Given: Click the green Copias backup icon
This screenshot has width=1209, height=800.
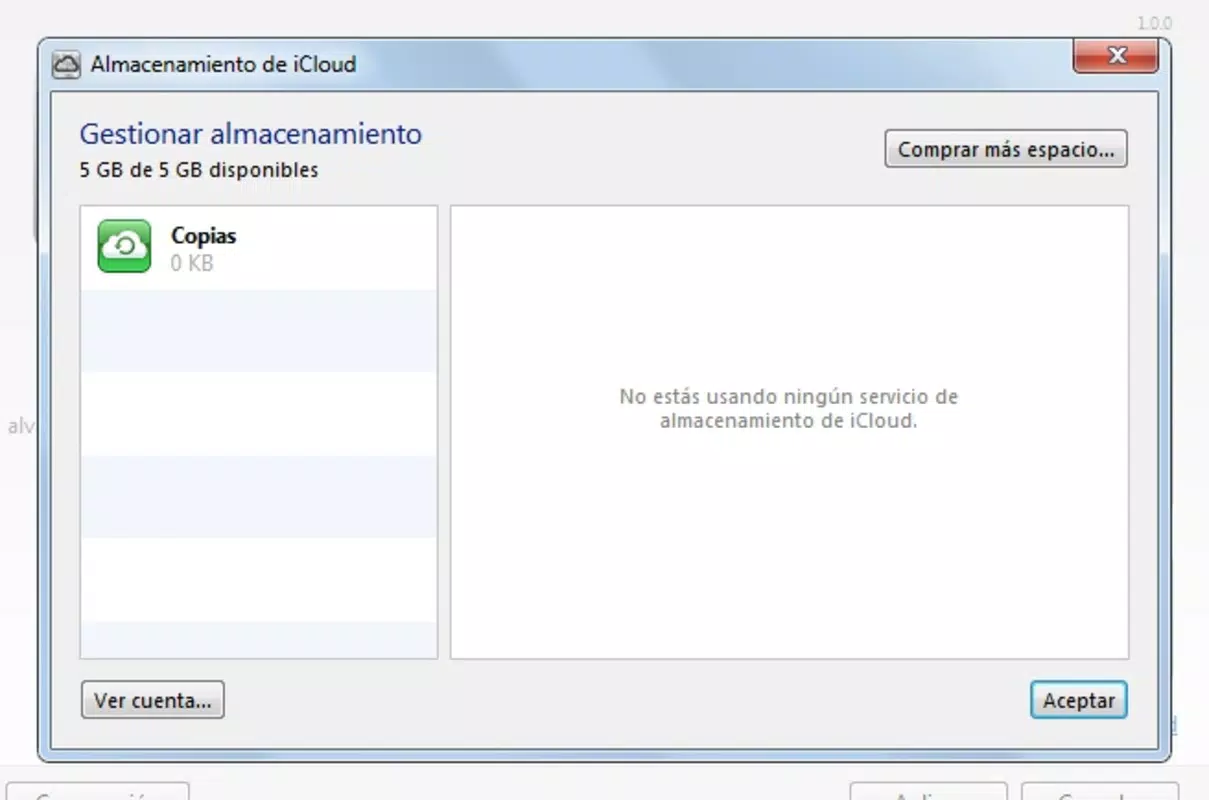Looking at the screenshot, I should point(125,246).
